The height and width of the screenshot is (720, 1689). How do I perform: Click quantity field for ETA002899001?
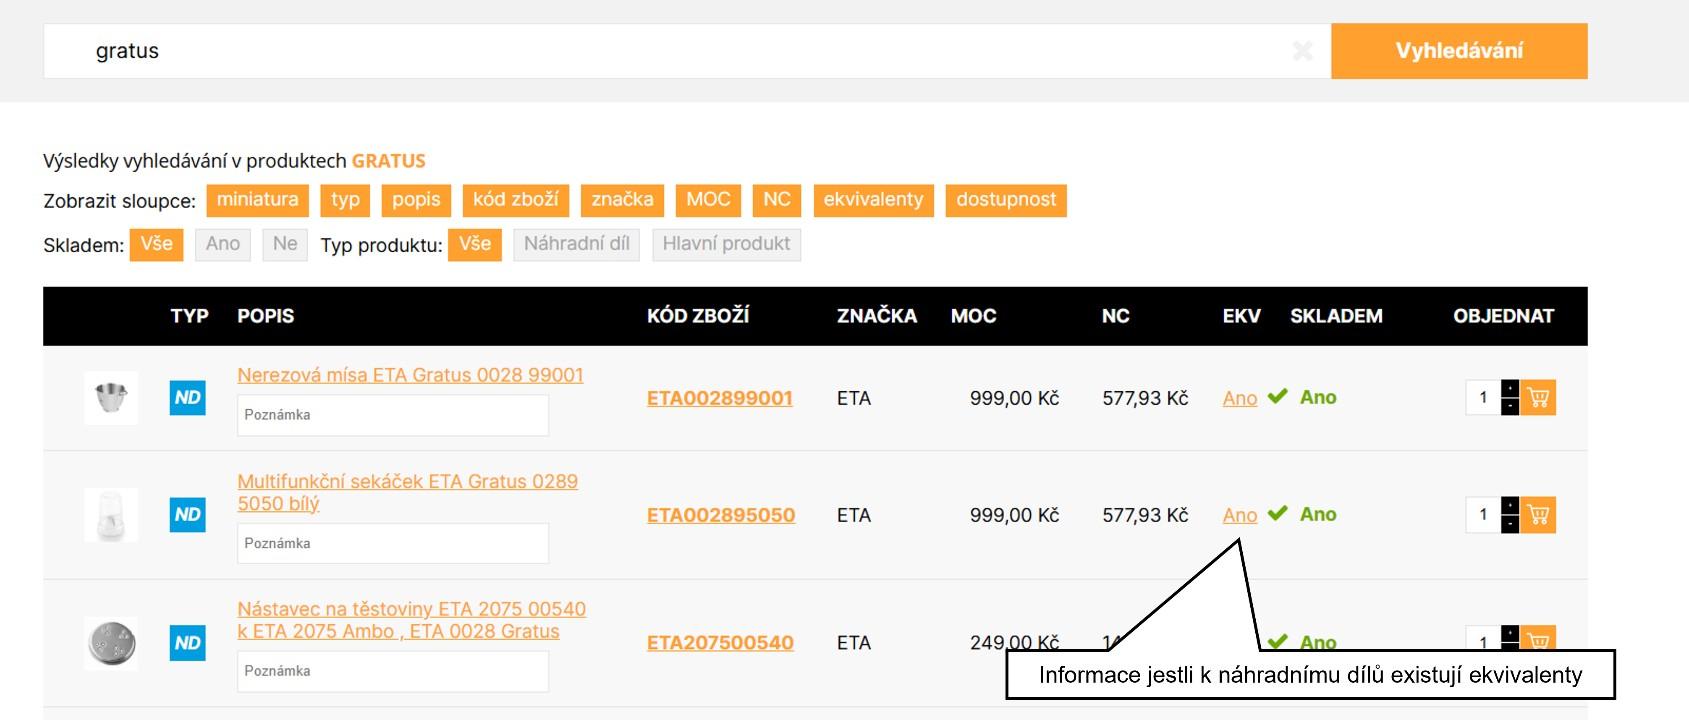1483,398
